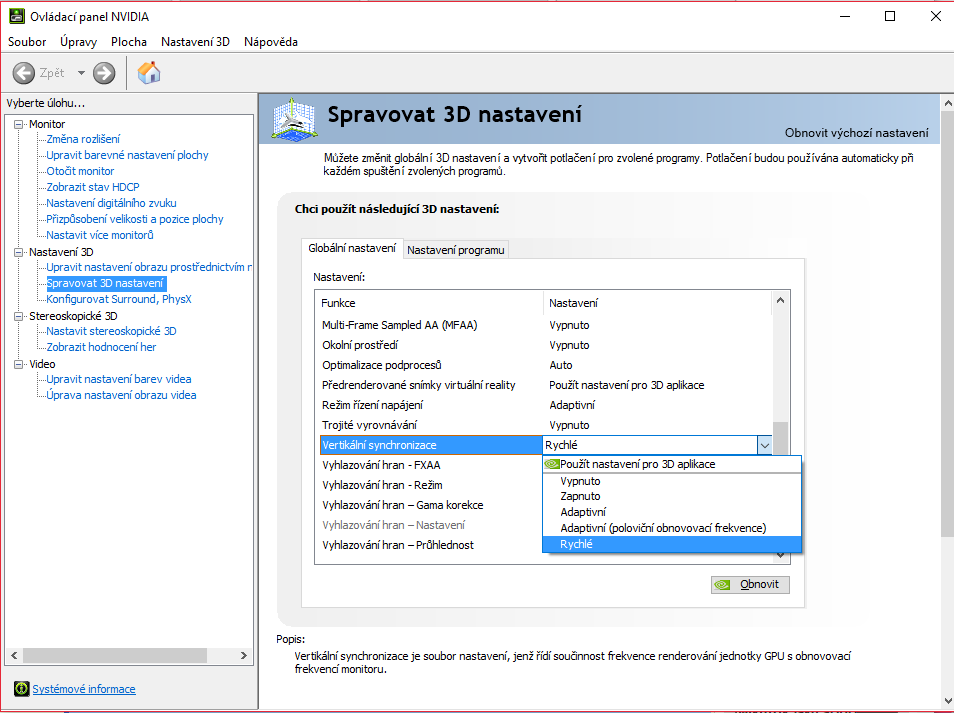
Task: Choose Adaptivní in vertical sync list
Action: [x=672, y=512]
